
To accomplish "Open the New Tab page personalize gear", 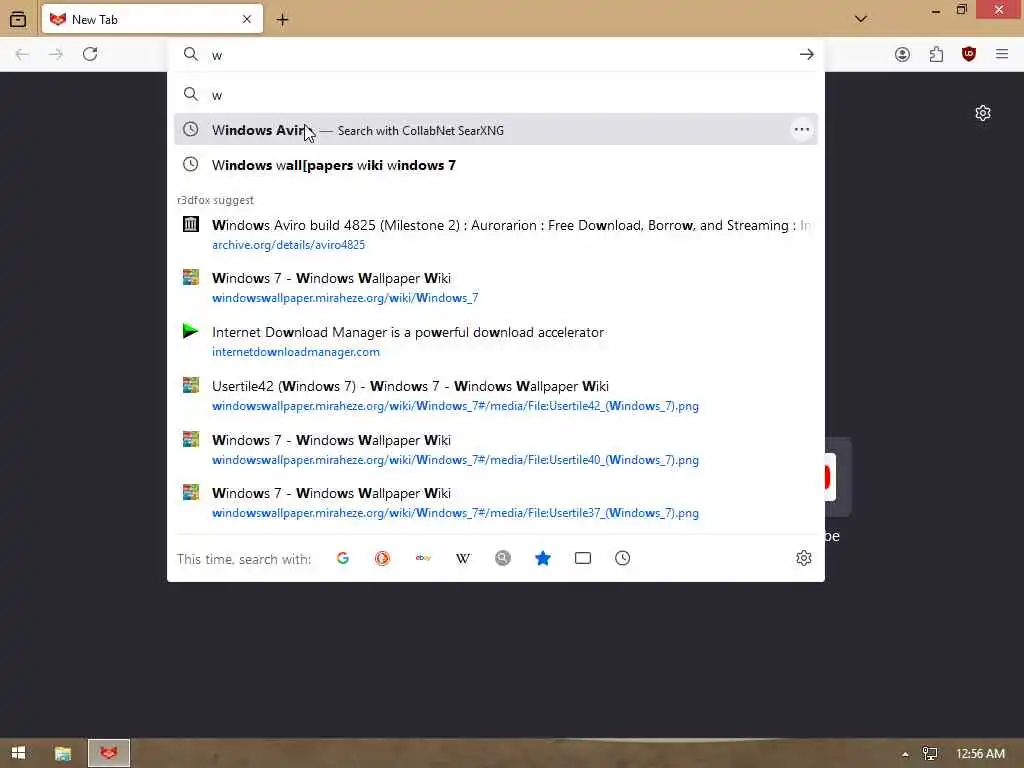I will tap(983, 113).
